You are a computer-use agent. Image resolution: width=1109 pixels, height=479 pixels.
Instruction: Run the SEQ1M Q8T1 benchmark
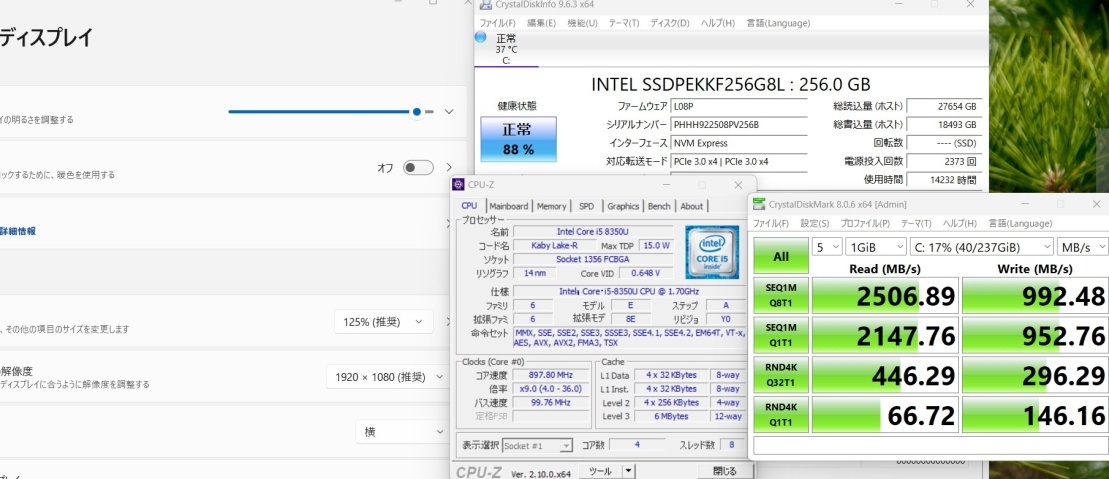pyautogui.click(x=781, y=295)
